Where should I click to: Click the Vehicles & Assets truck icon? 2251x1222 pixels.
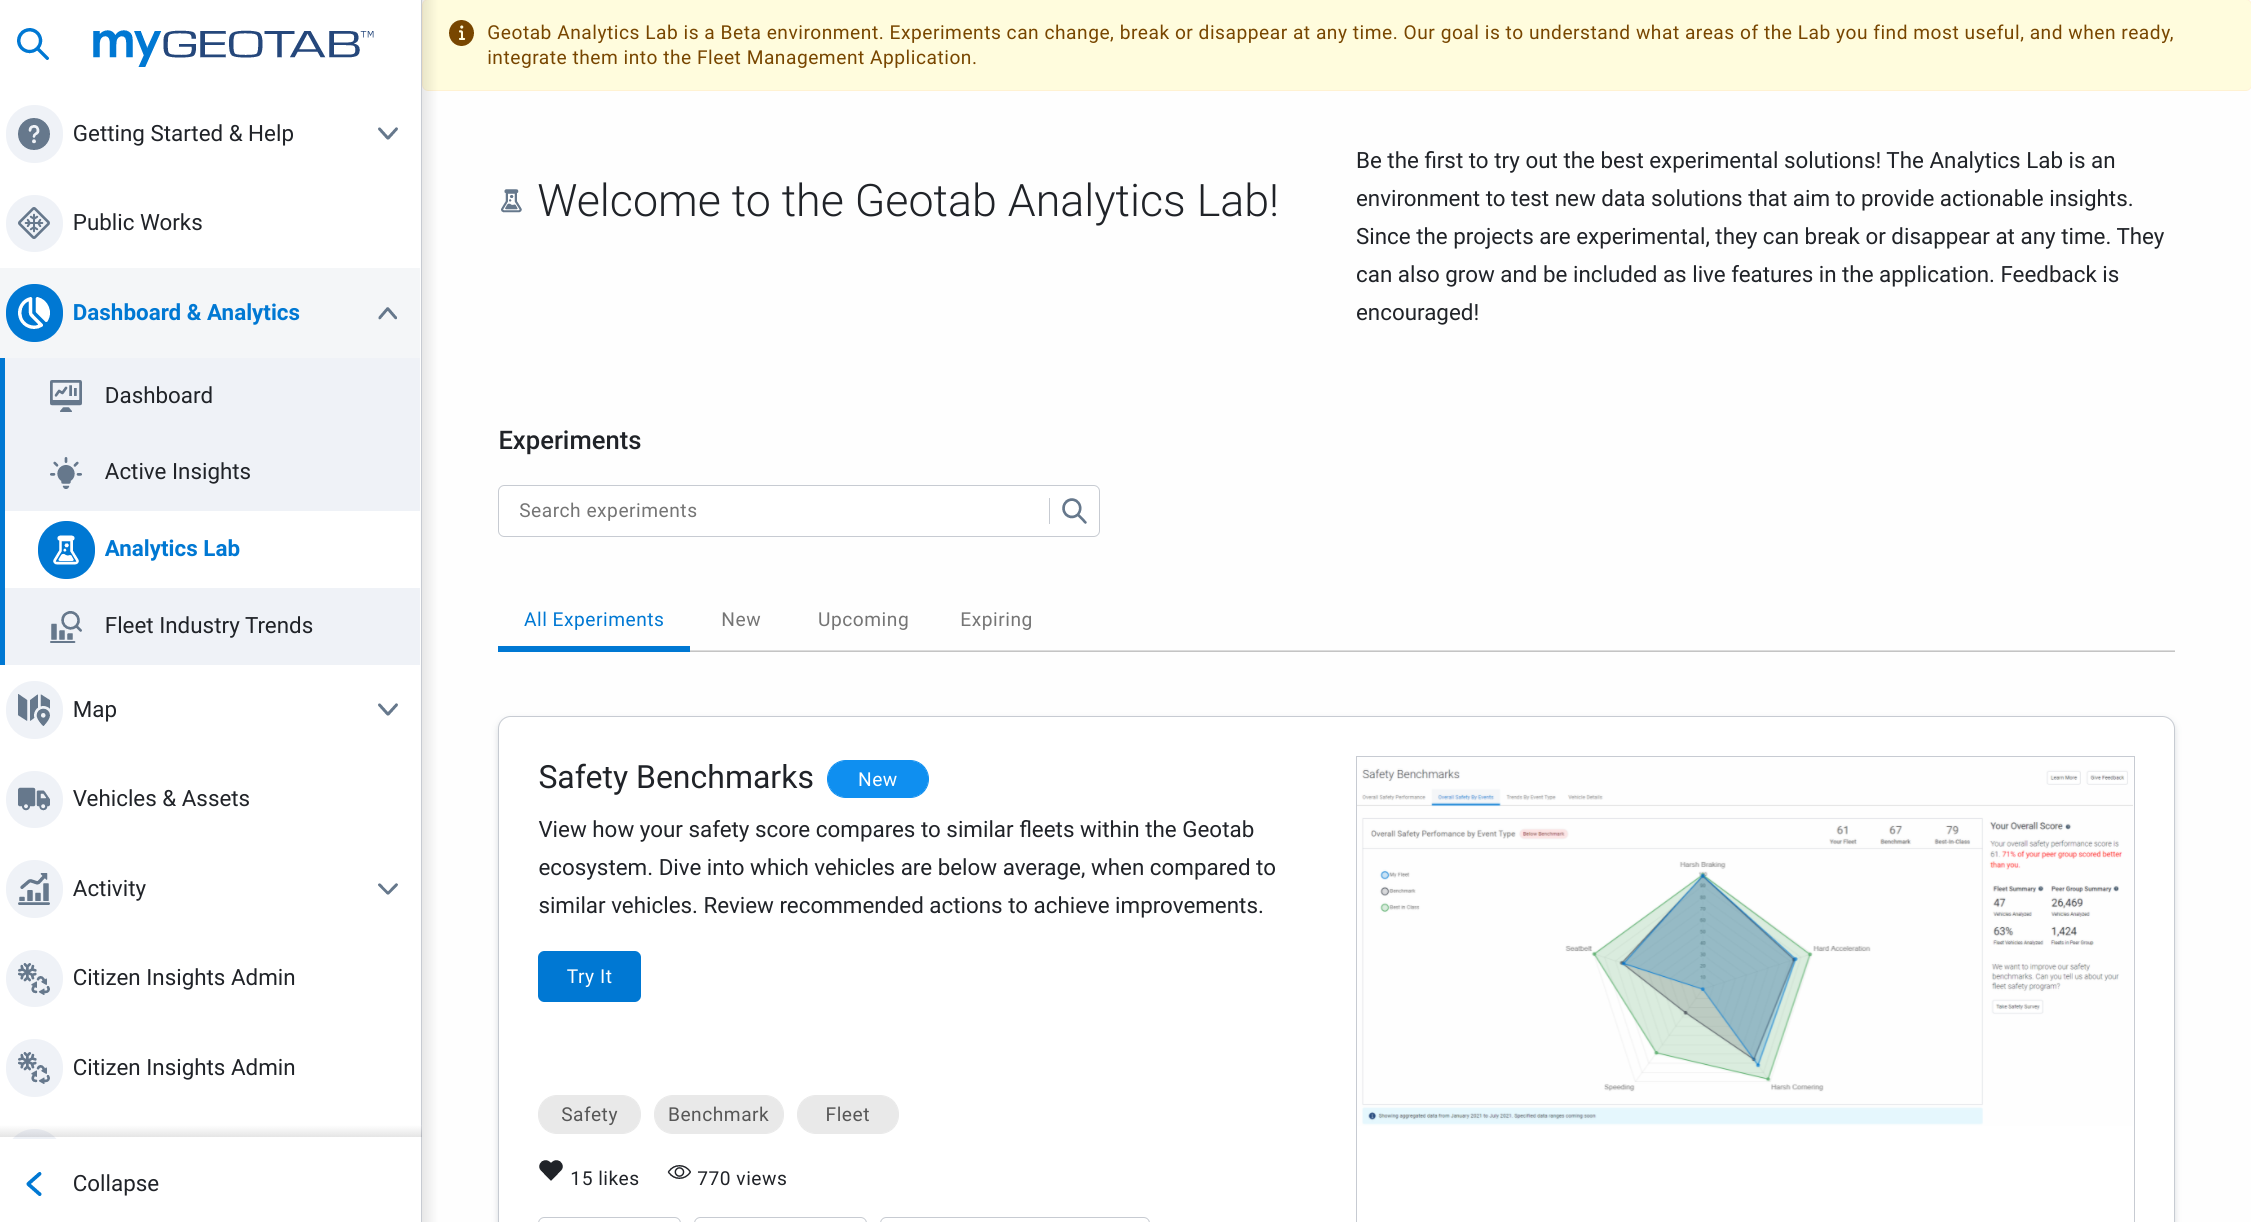(34, 799)
